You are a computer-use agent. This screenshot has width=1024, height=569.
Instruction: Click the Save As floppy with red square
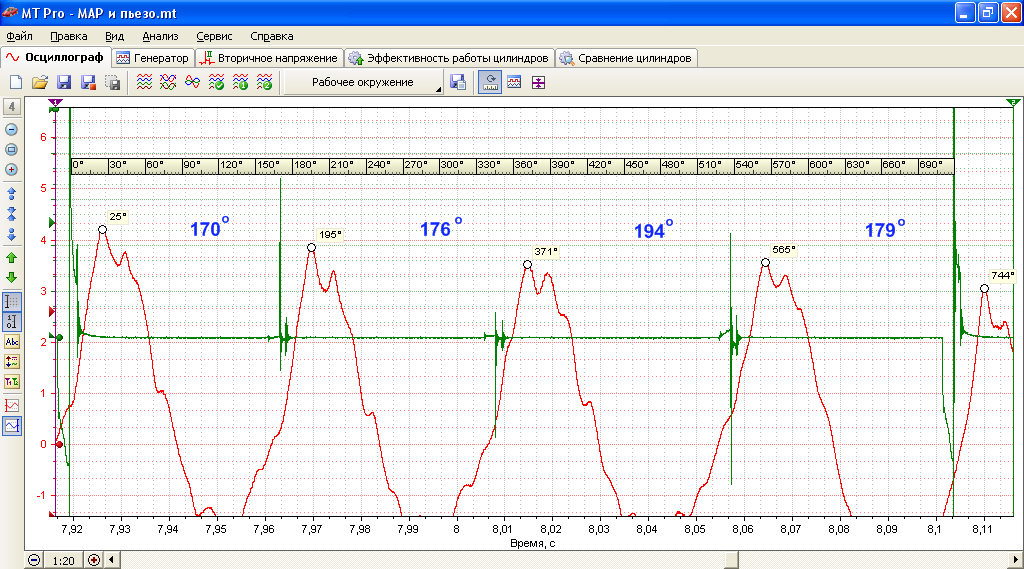(88, 82)
